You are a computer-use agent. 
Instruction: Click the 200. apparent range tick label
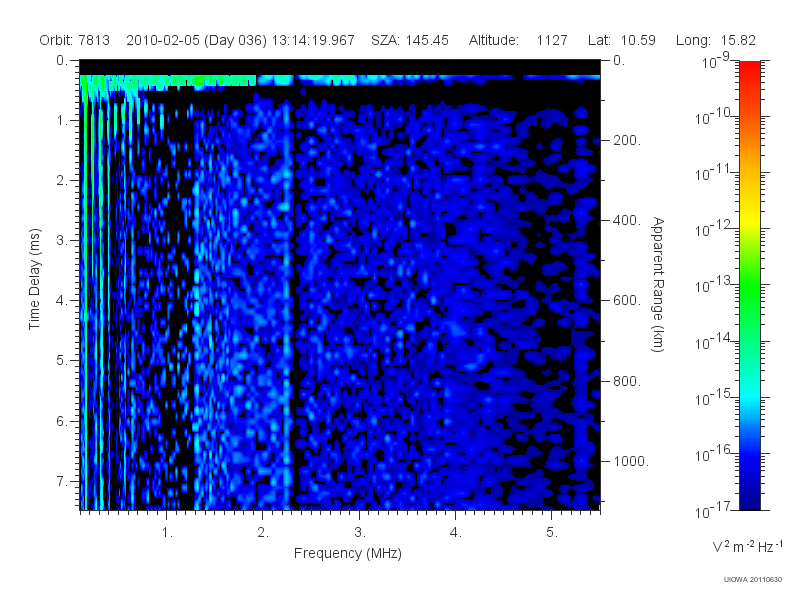click(x=627, y=140)
